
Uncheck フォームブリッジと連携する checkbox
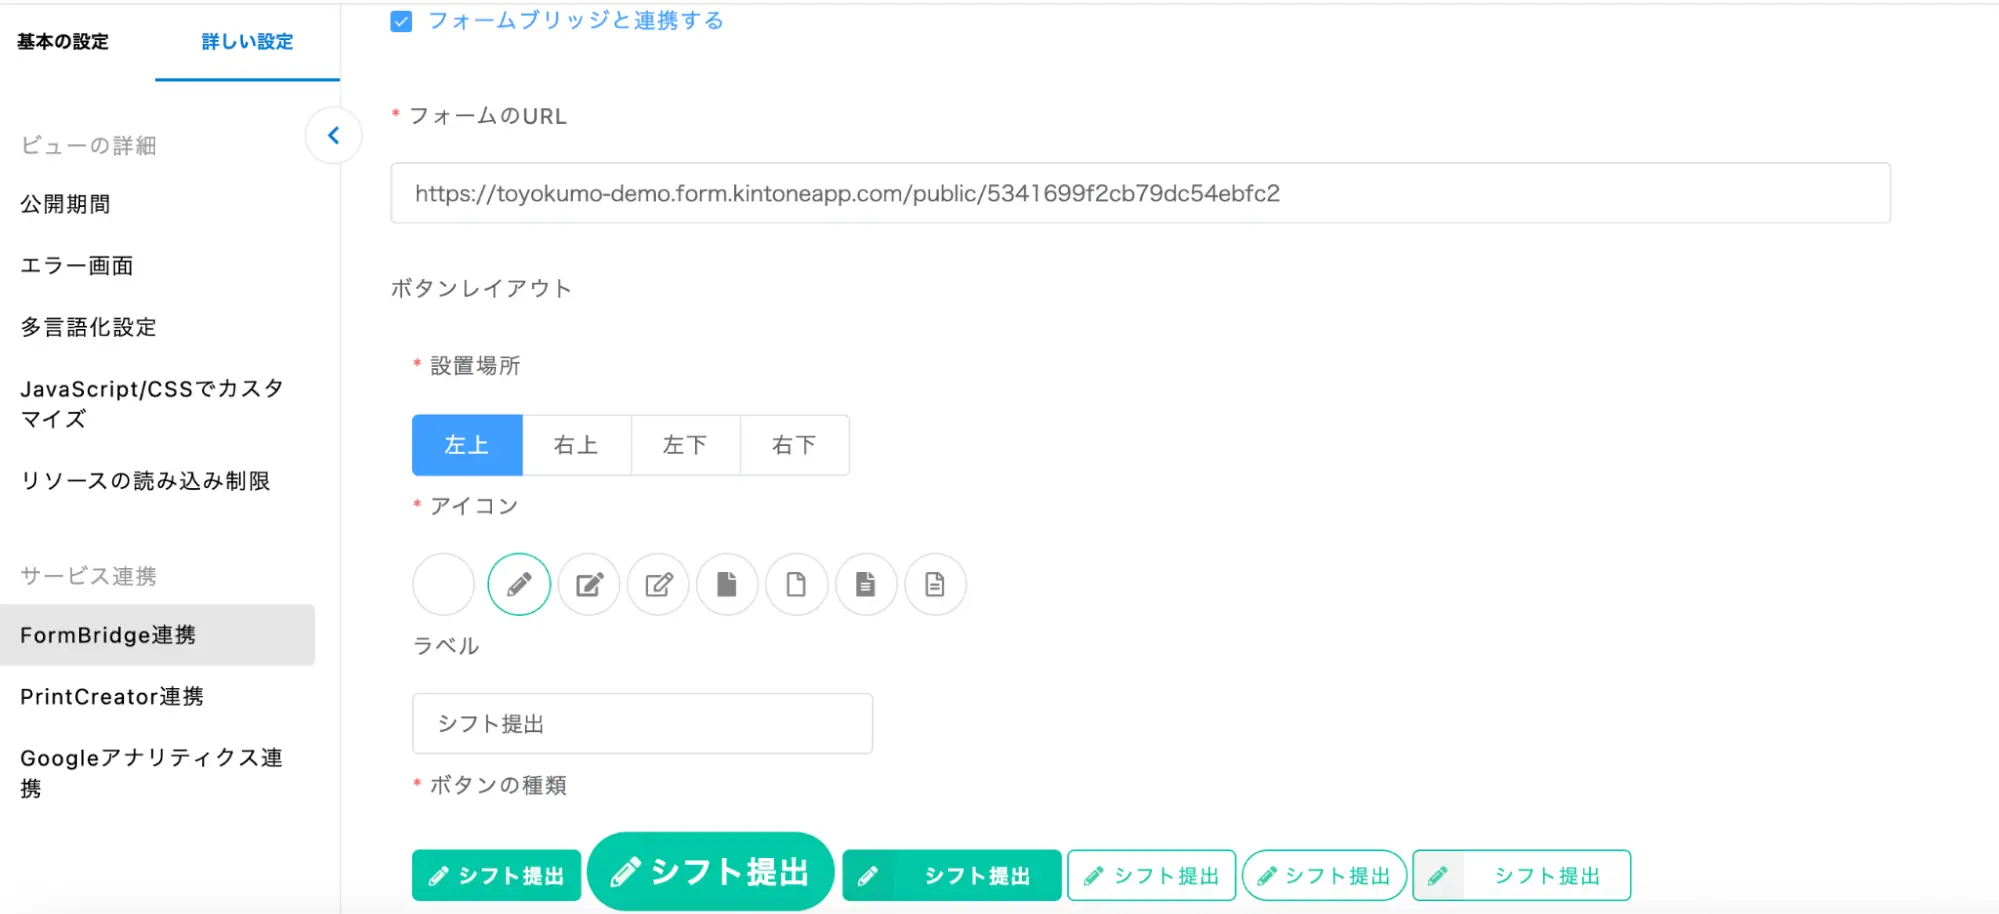pos(401,21)
